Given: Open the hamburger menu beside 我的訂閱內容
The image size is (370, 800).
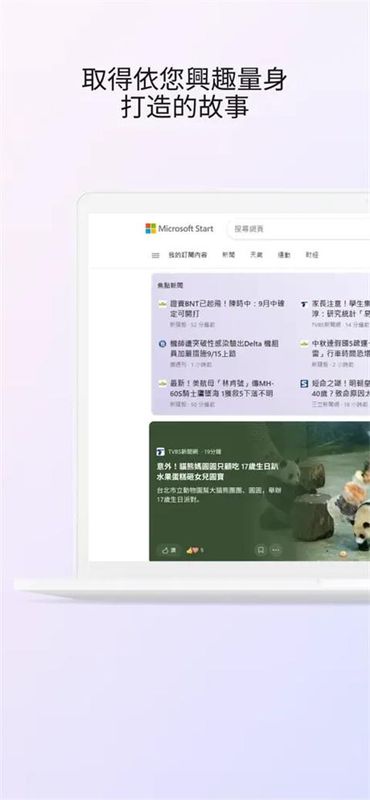Looking at the screenshot, I should point(156,256).
